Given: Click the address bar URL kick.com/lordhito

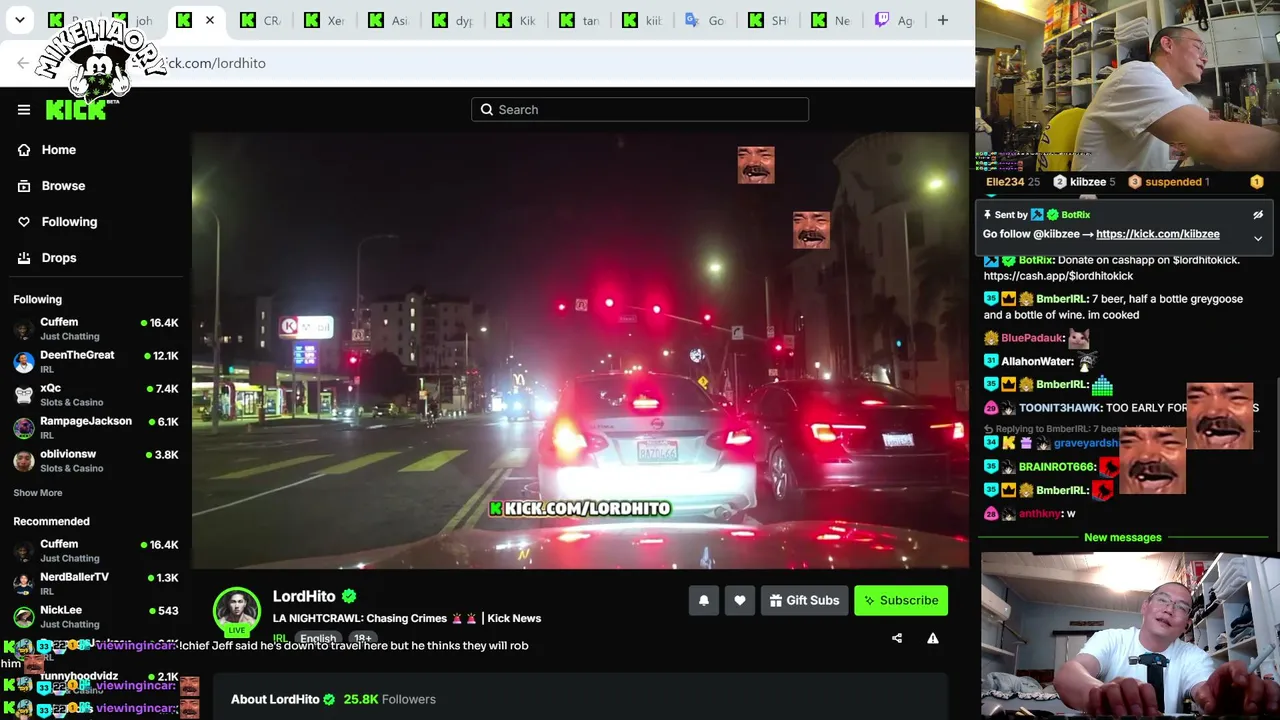Looking at the screenshot, I should tap(213, 63).
